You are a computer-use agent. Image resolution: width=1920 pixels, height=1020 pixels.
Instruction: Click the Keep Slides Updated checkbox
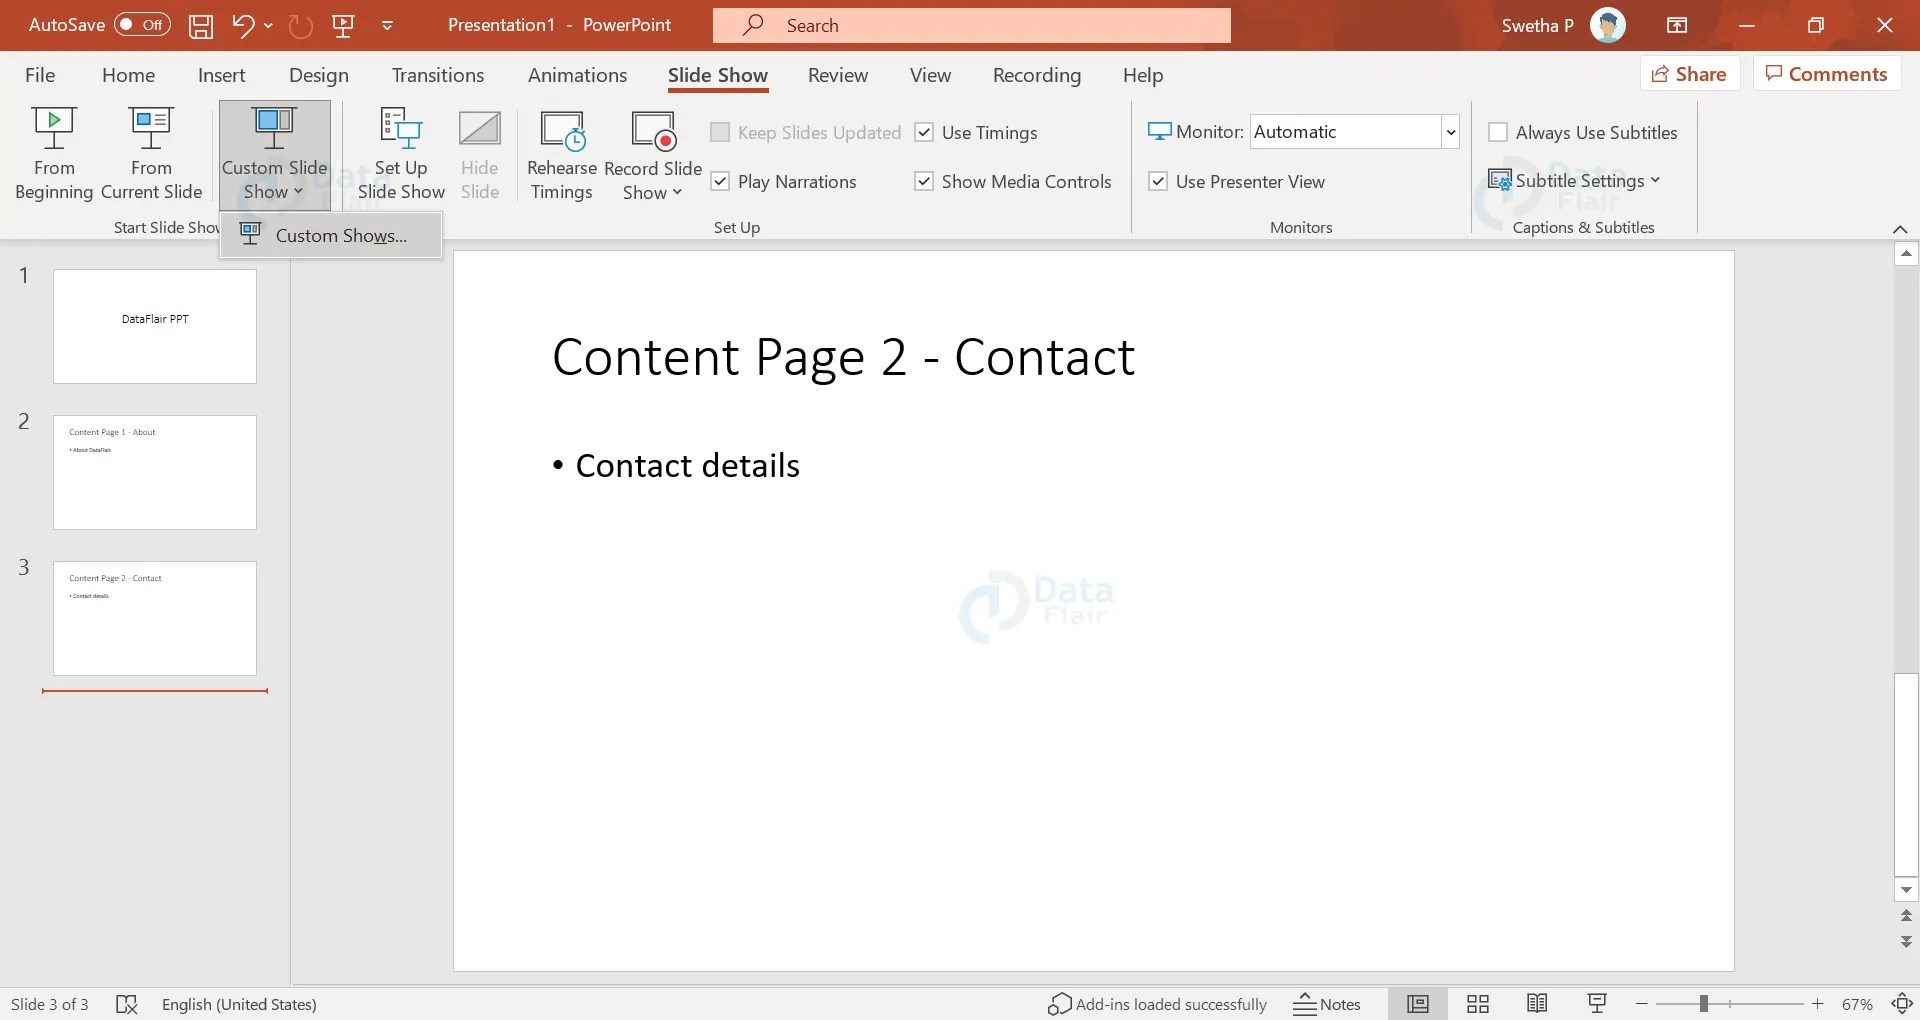pos(720,132)
